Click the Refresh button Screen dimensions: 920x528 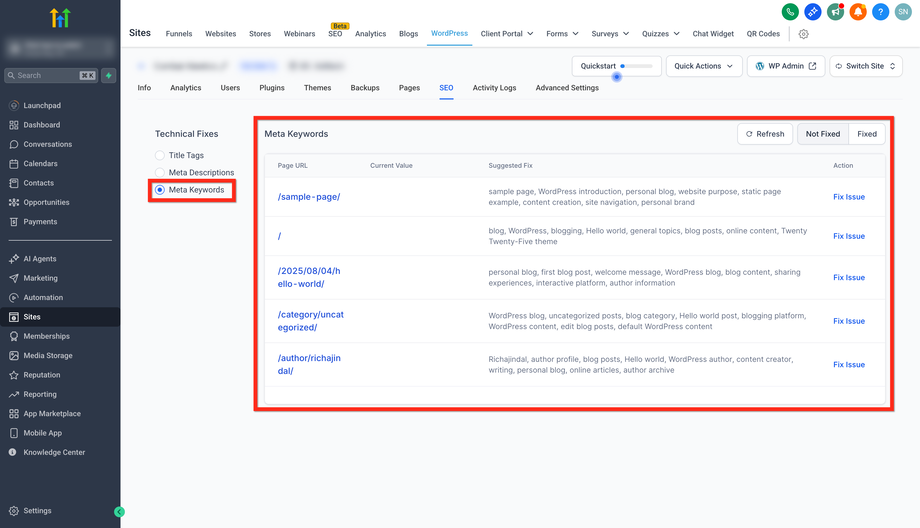(x=765, y=134)
